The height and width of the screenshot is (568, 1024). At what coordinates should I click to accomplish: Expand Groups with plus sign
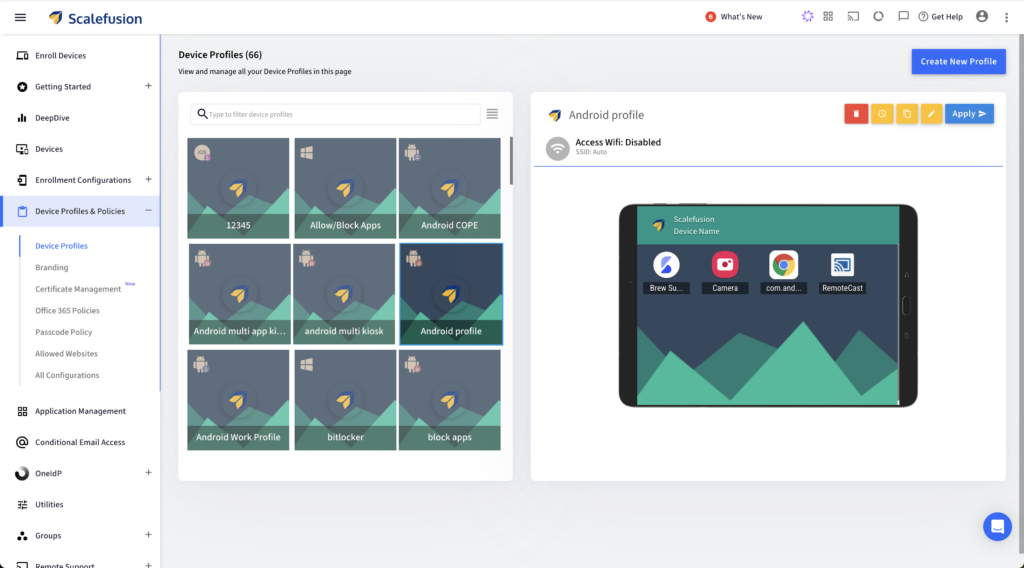(148, 535)
